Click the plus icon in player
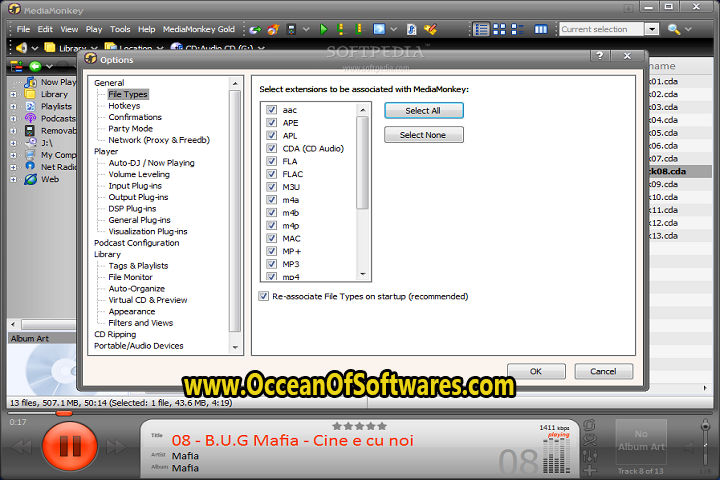This screenshot has height=480, width=720. (590, 470)
